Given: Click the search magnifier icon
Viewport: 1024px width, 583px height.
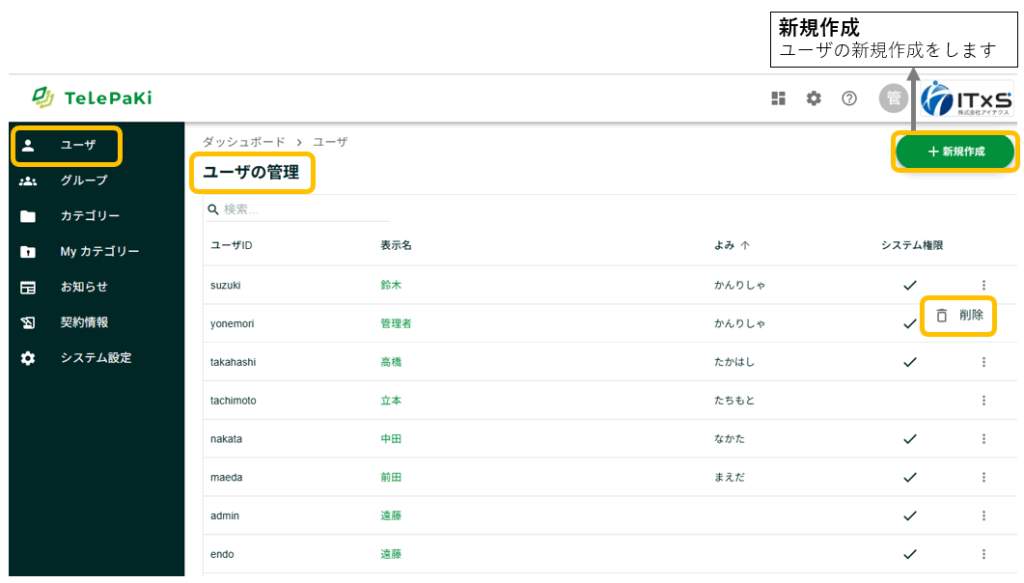Looking at the screenshot, I should 213,210.
